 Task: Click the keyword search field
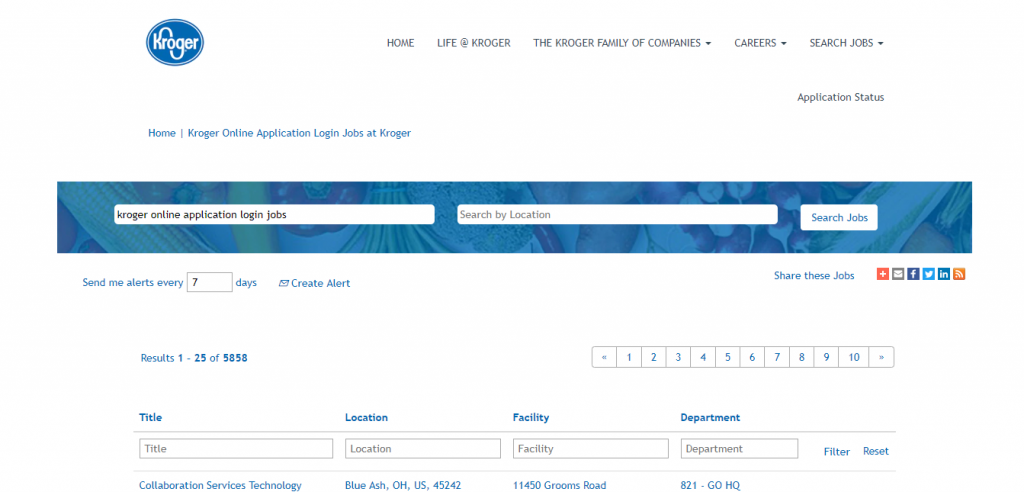point(274,214)
